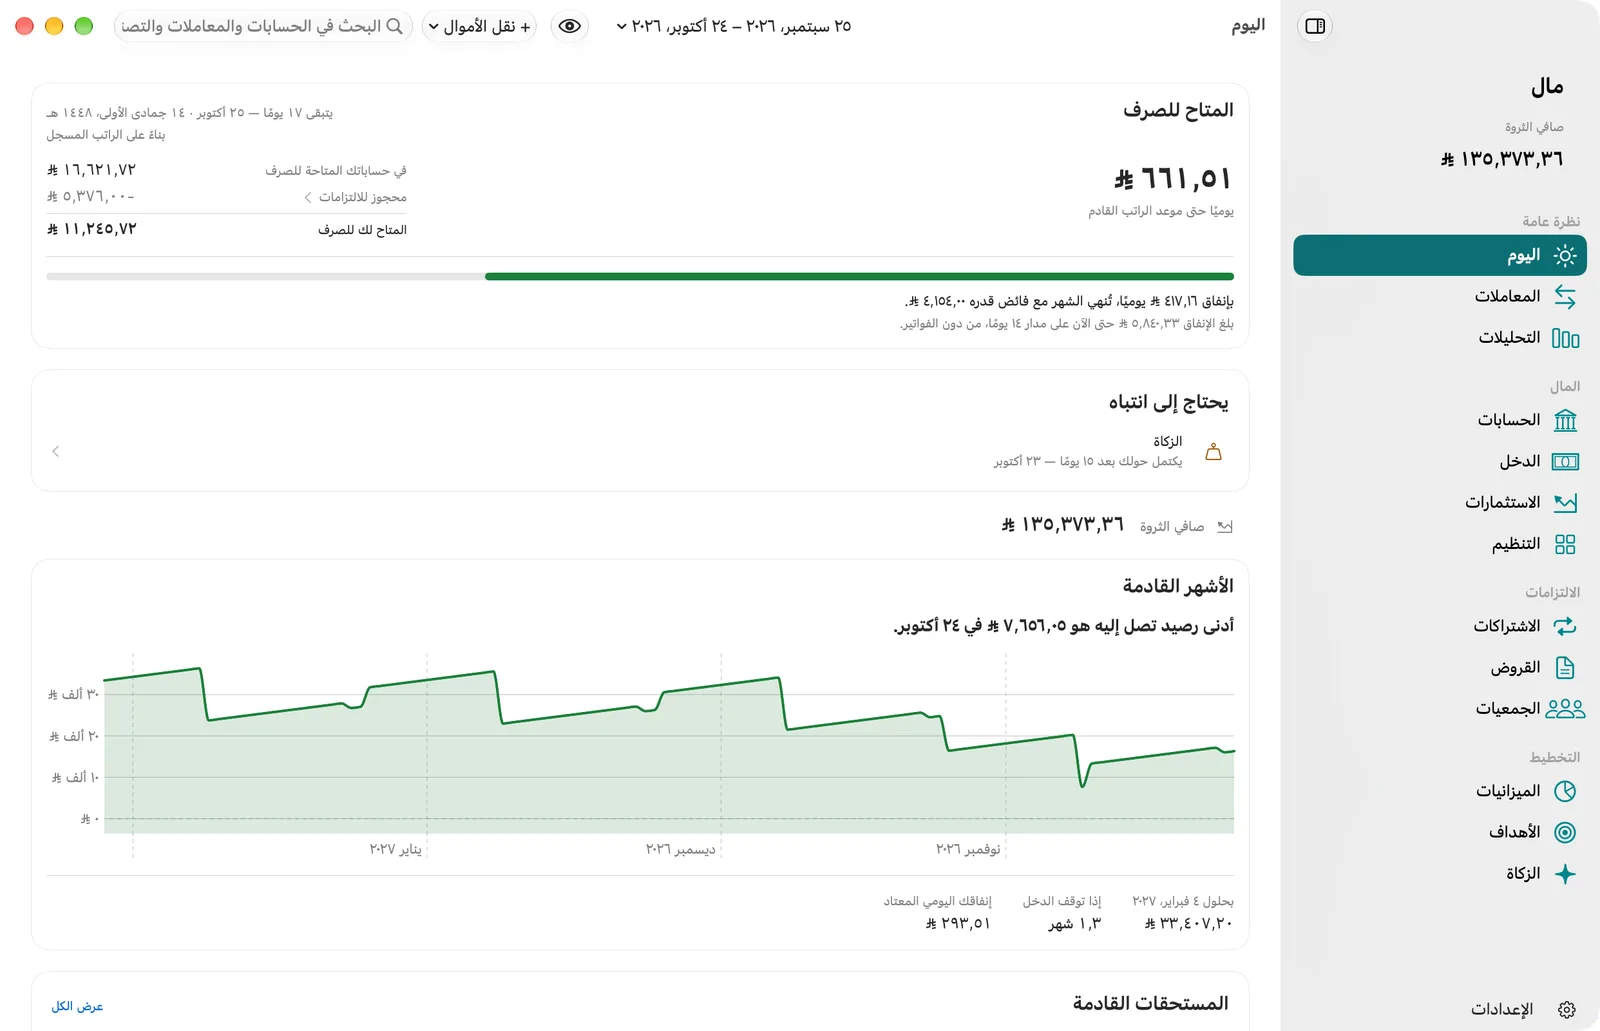Expand the محجوز للالتزامات row

pos(227,197)
